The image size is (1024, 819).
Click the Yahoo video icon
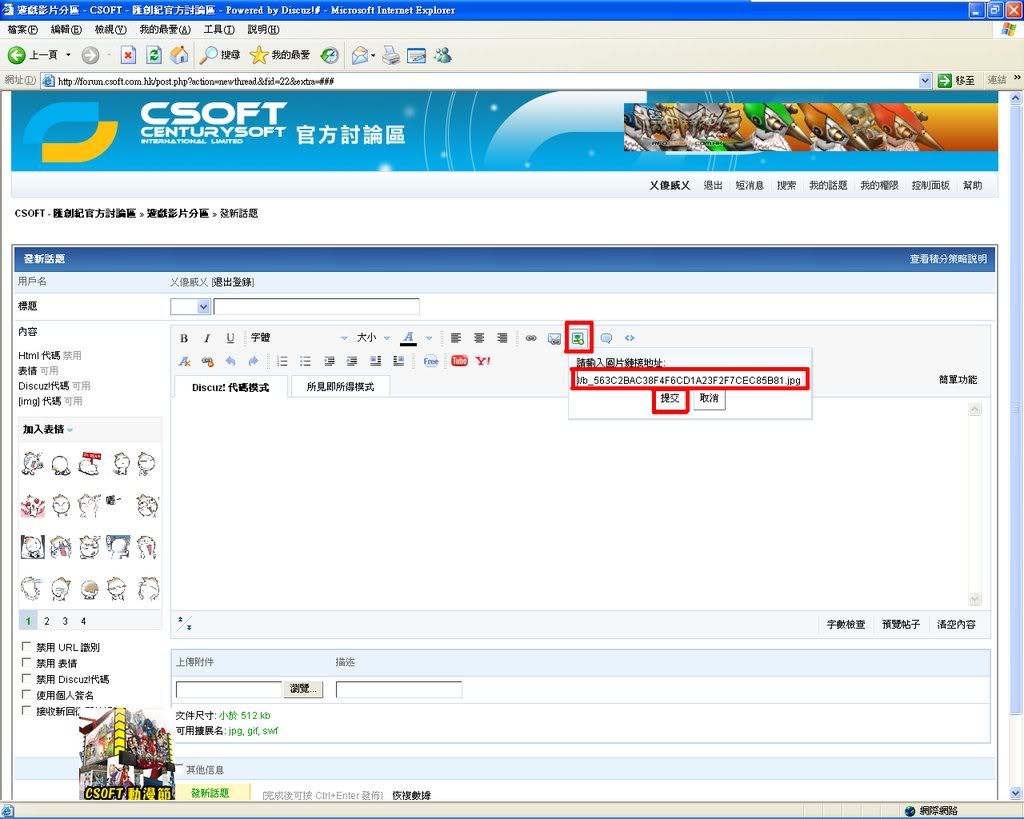(x=483, y=361)
